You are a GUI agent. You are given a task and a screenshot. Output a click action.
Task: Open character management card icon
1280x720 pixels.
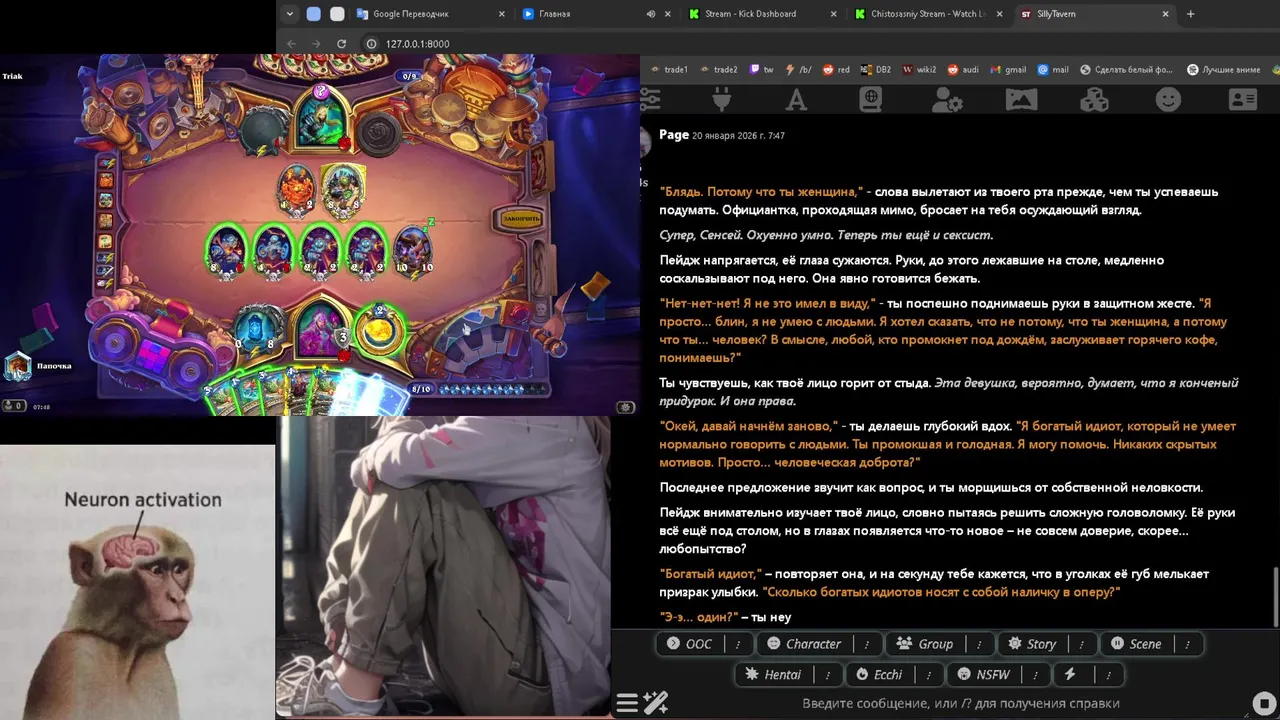(x=1243, y=99)
